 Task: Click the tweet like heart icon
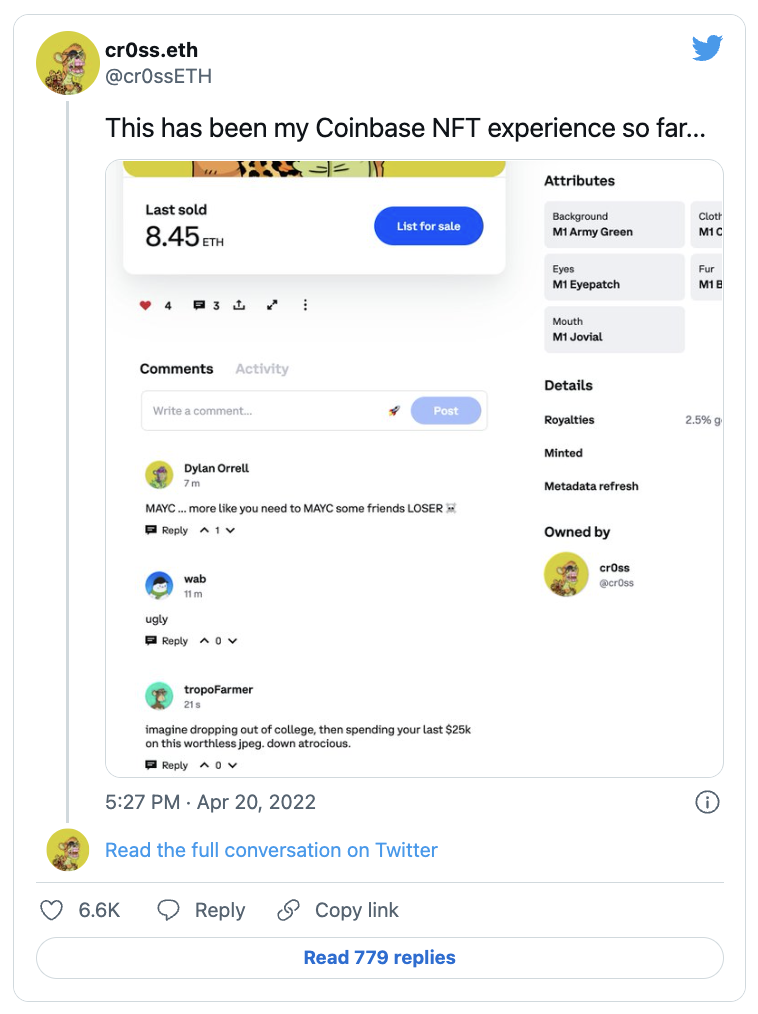coord(51,910)
